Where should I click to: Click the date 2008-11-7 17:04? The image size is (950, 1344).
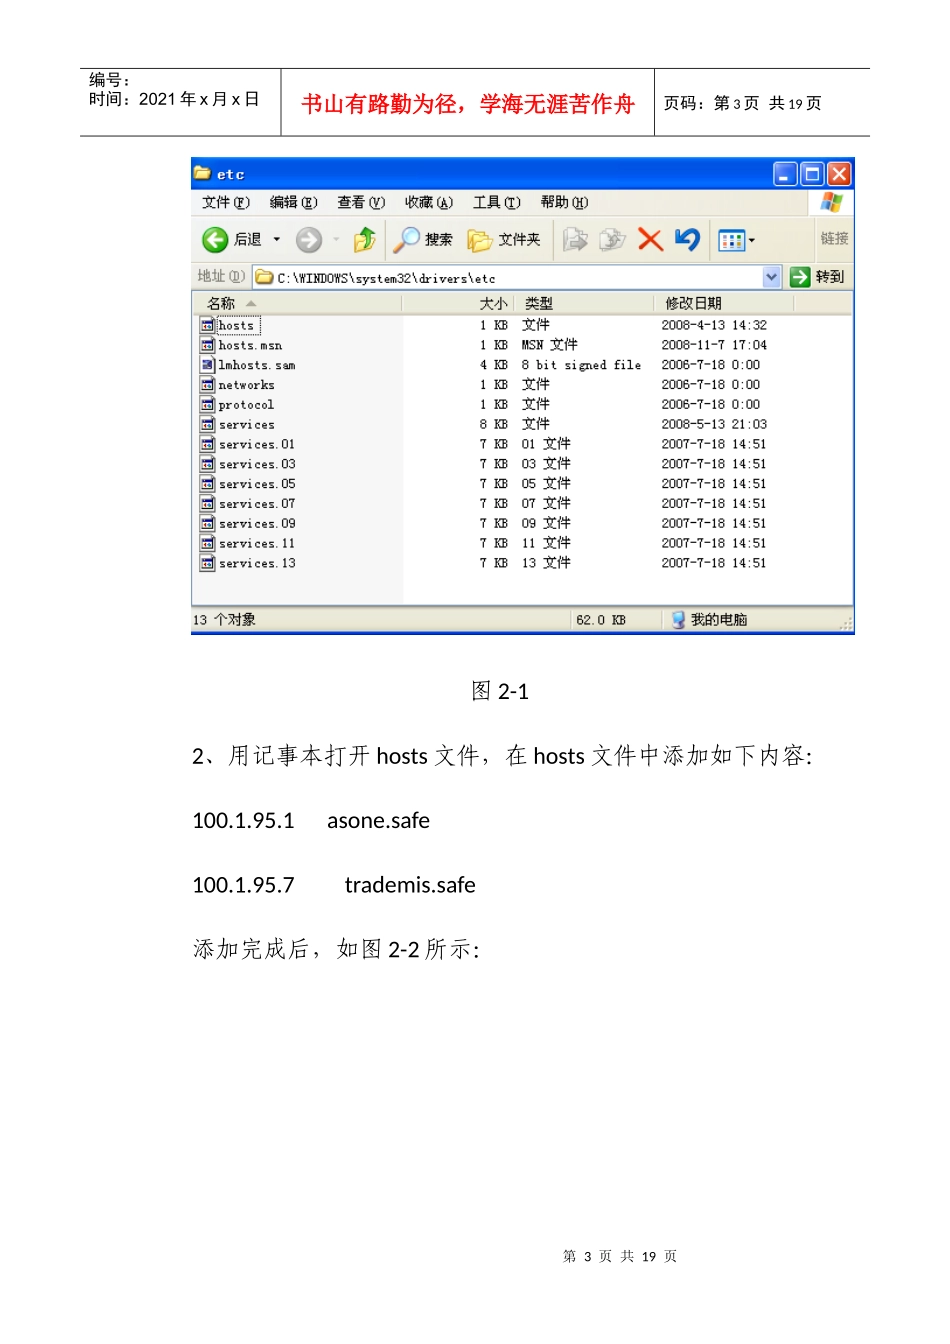[714, 345]
